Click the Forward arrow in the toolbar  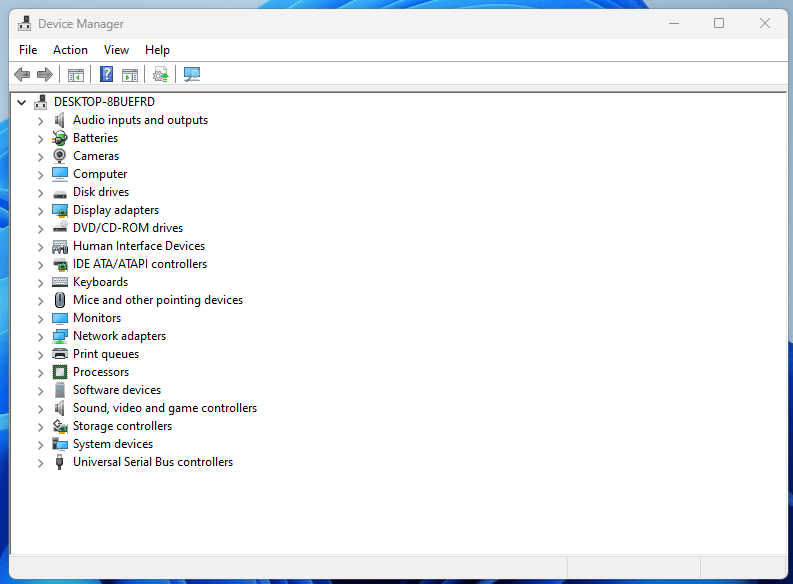pos(45,74)
